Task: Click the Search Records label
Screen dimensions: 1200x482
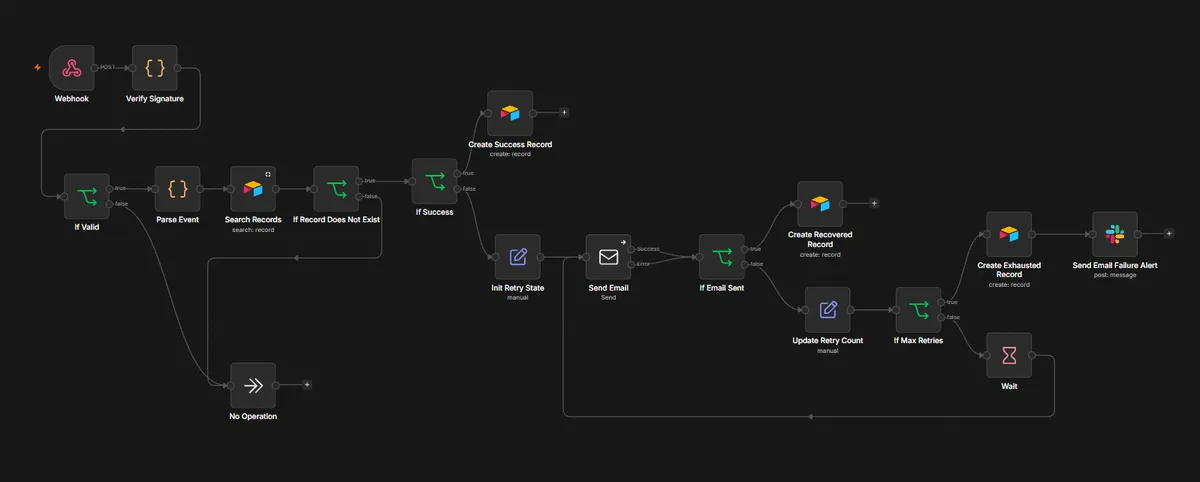Action: click(253, 220)
